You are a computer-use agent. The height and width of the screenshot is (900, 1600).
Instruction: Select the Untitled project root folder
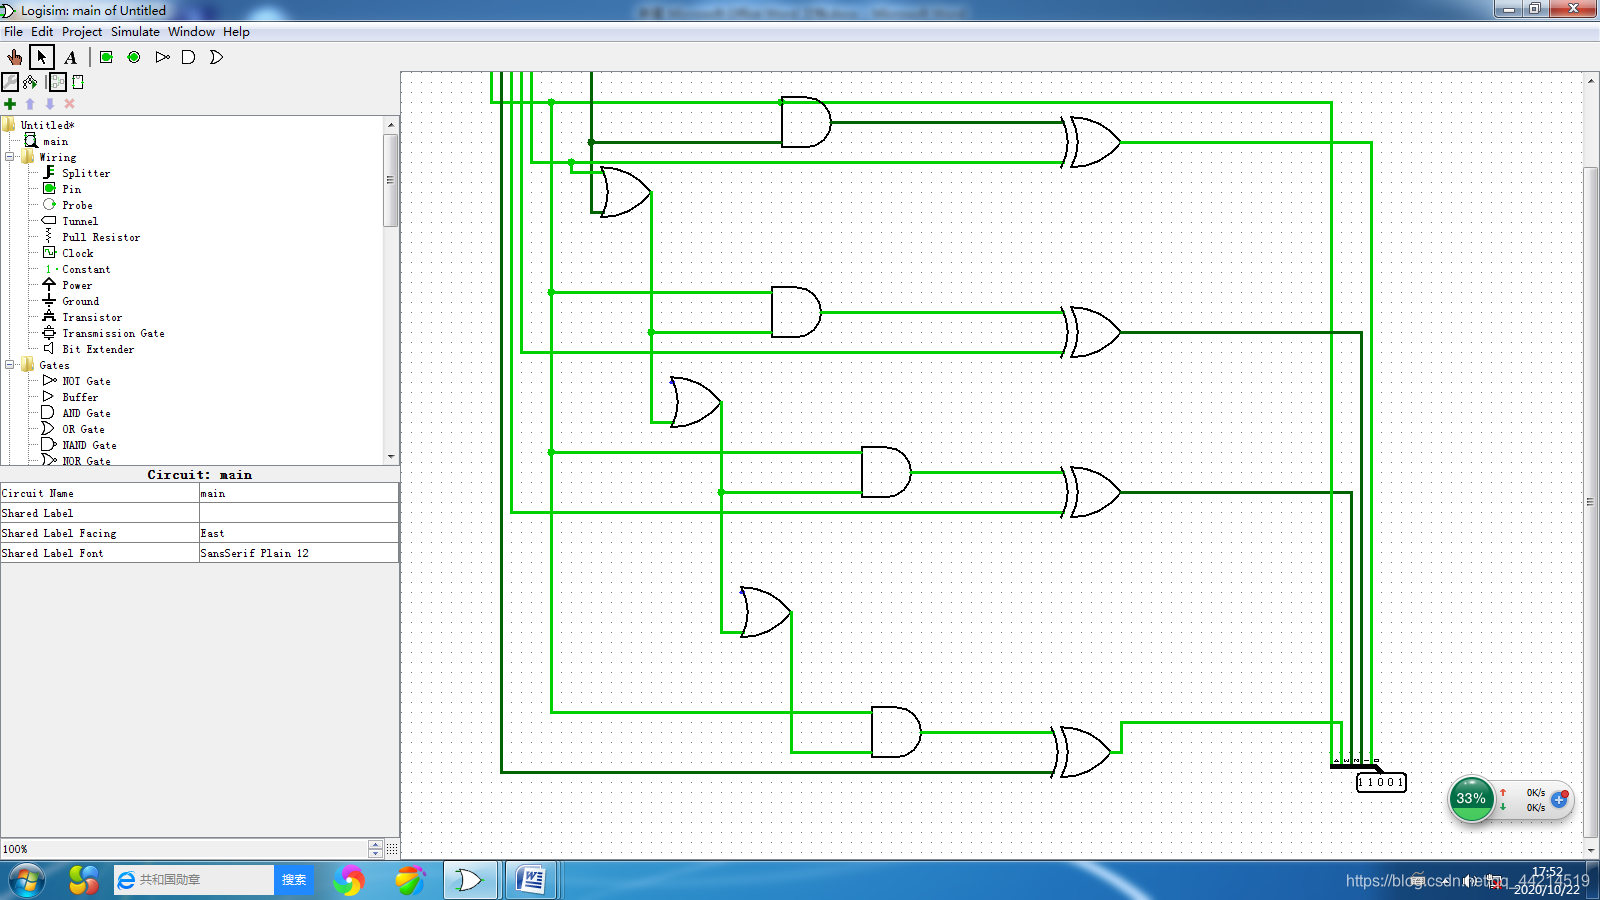(47, 125)
